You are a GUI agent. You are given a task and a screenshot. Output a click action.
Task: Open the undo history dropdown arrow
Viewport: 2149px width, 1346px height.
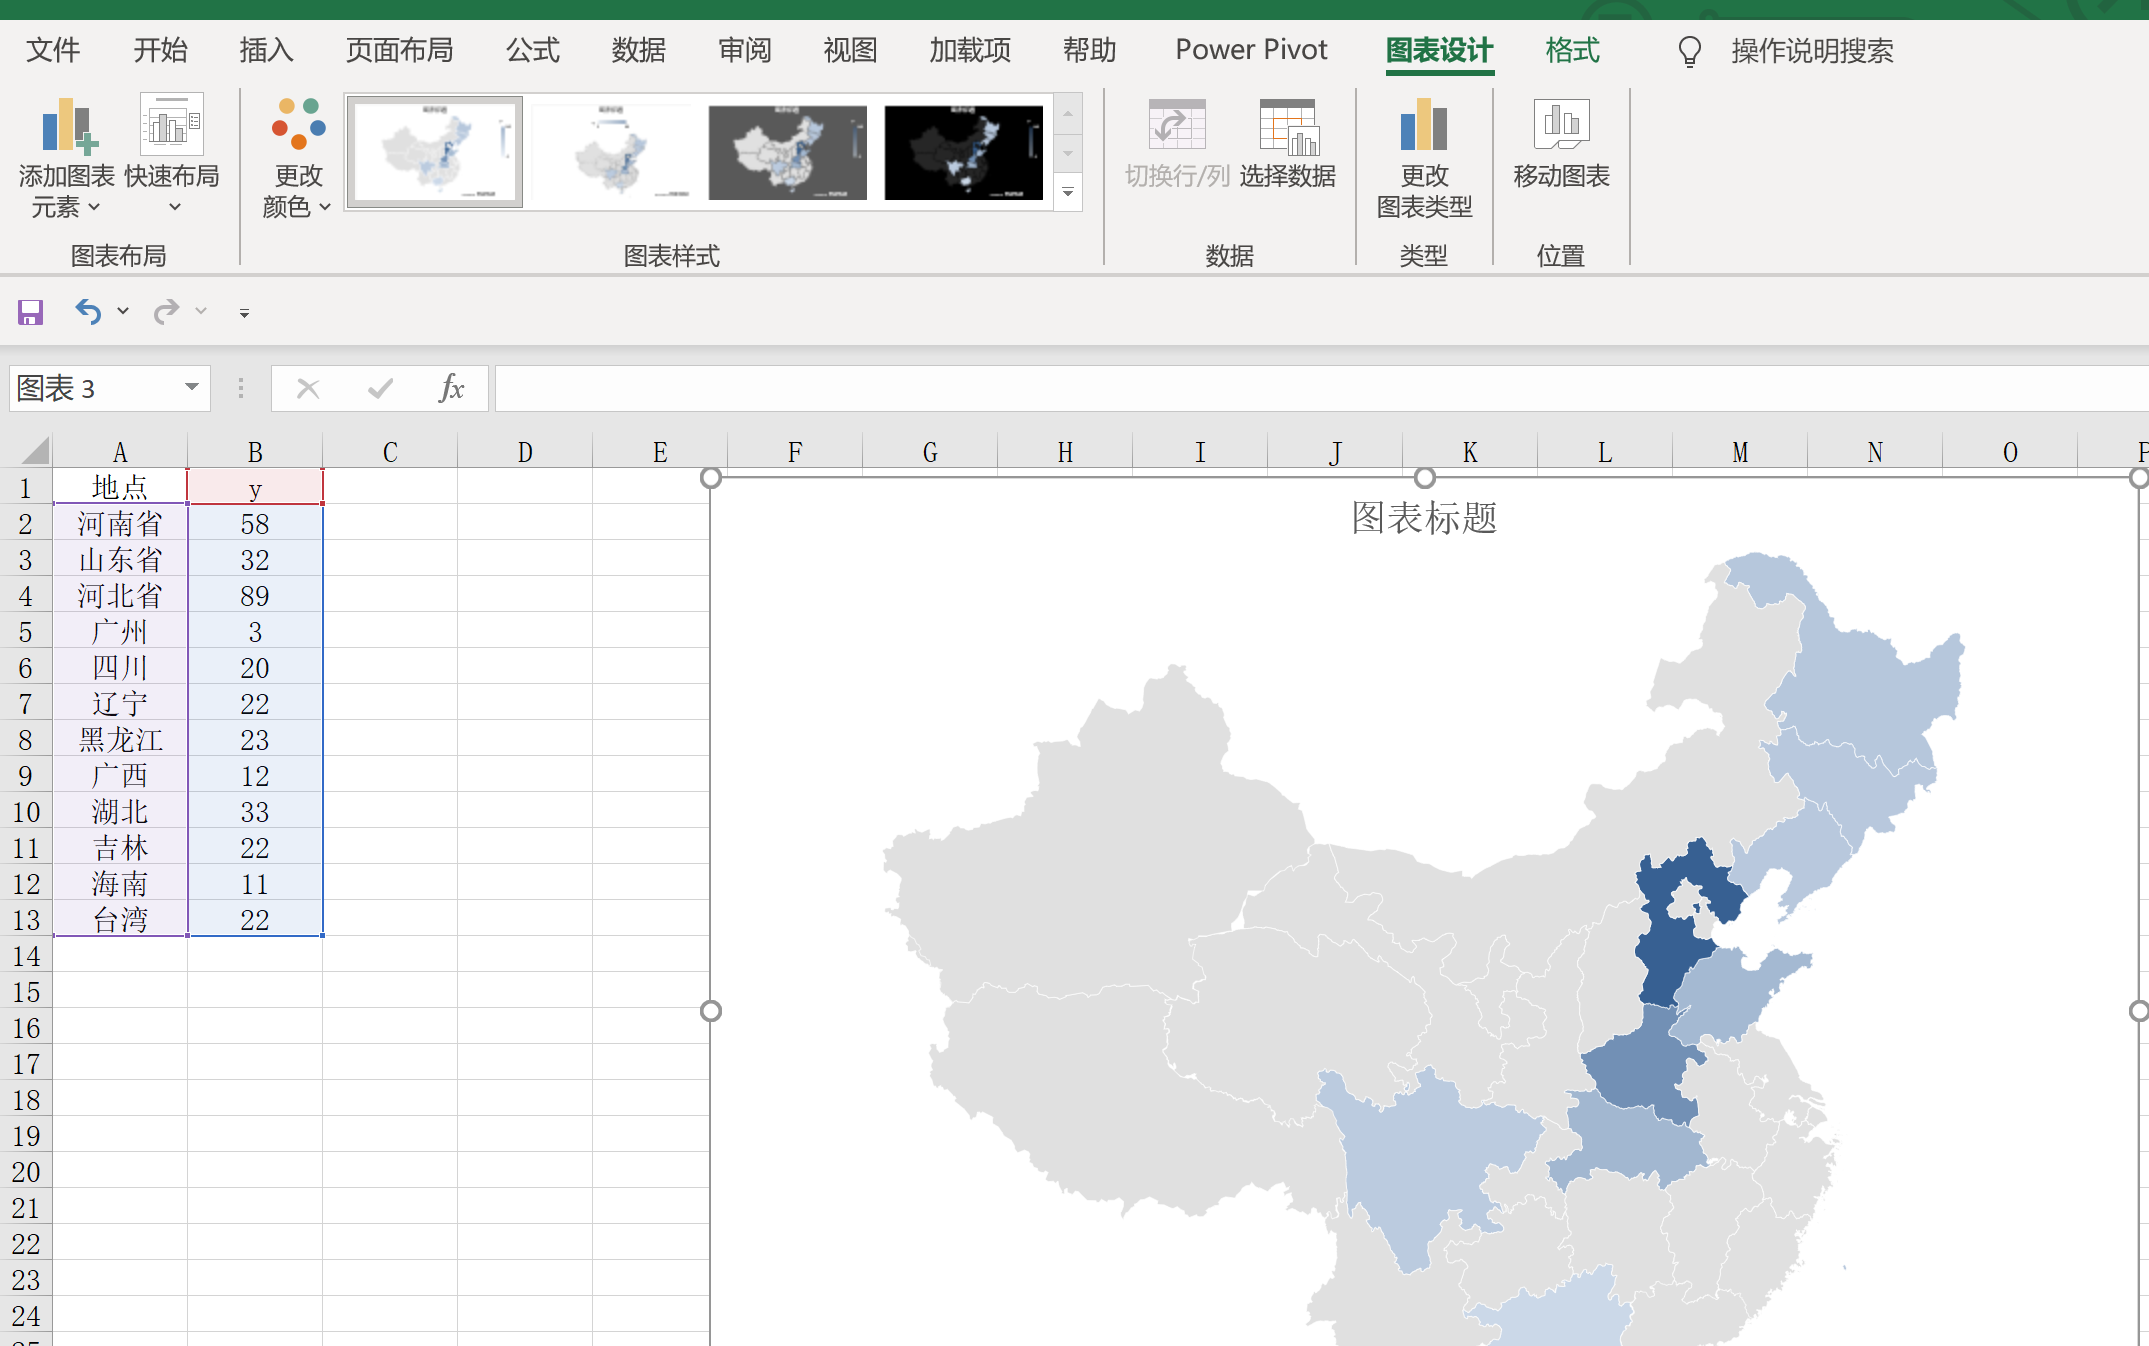[123, 312]
